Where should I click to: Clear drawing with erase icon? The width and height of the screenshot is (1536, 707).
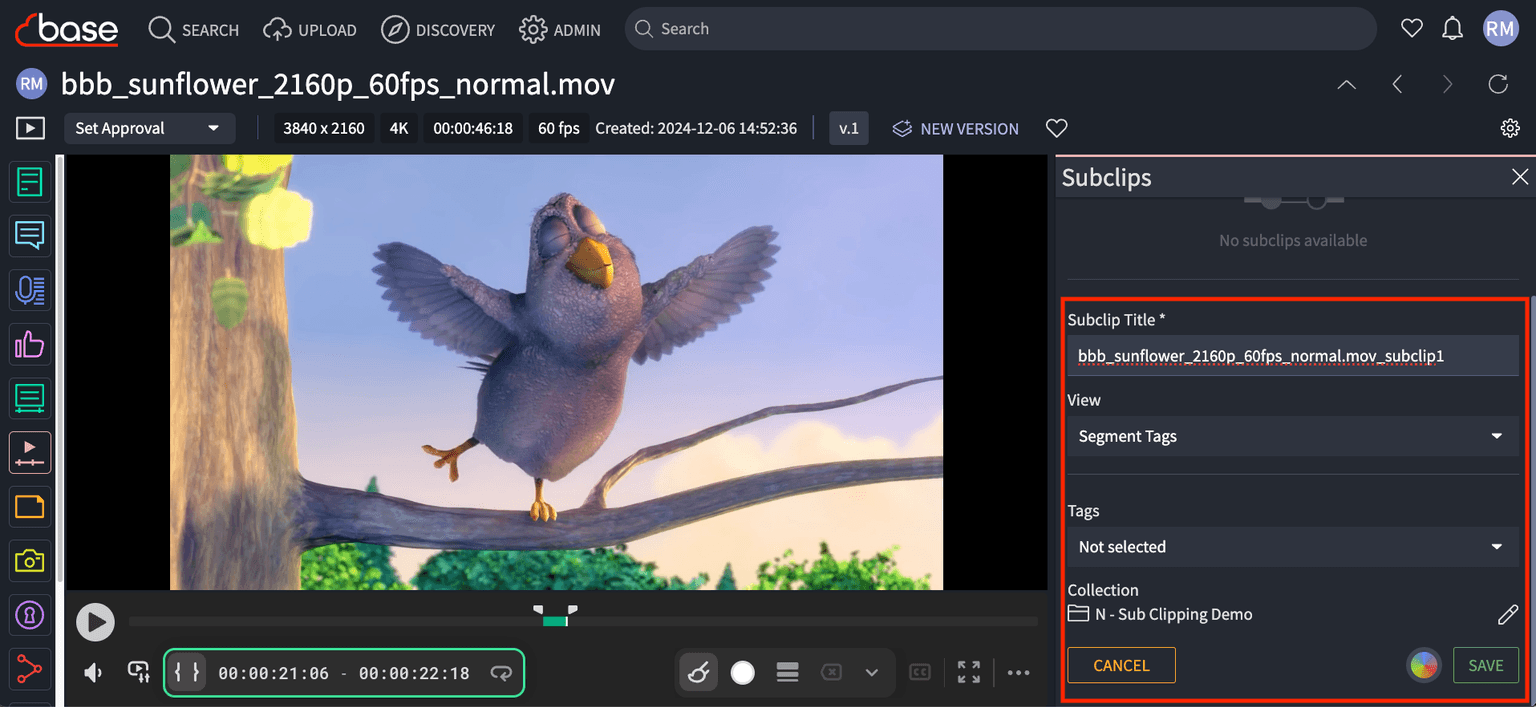(831, 673)
